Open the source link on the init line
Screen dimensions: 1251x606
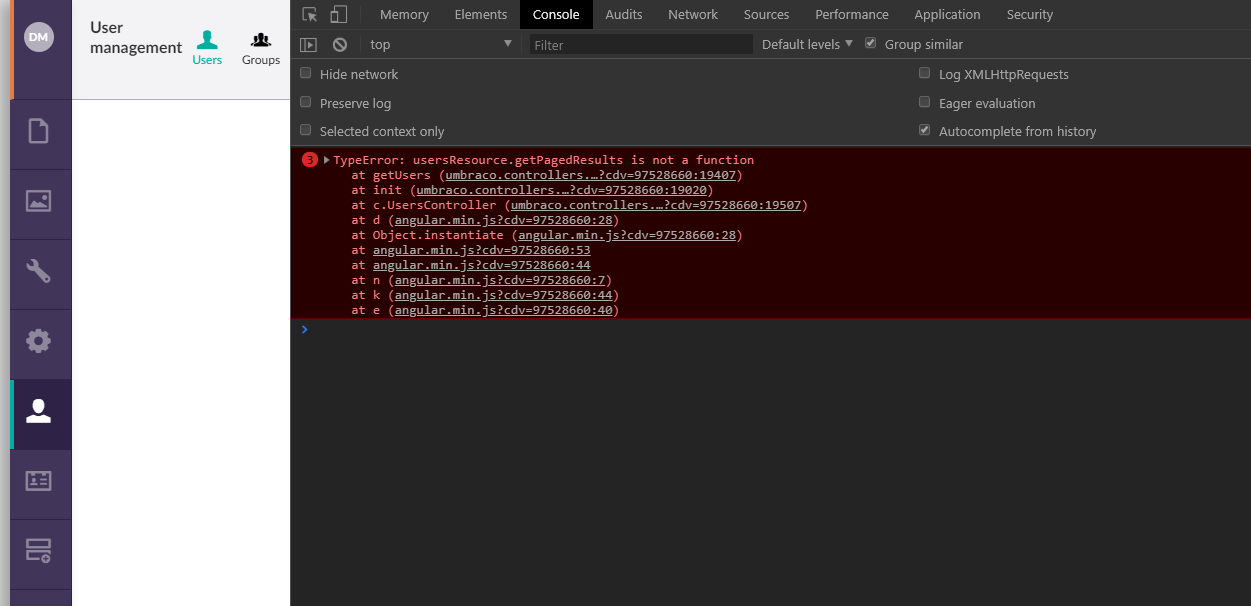561,190
